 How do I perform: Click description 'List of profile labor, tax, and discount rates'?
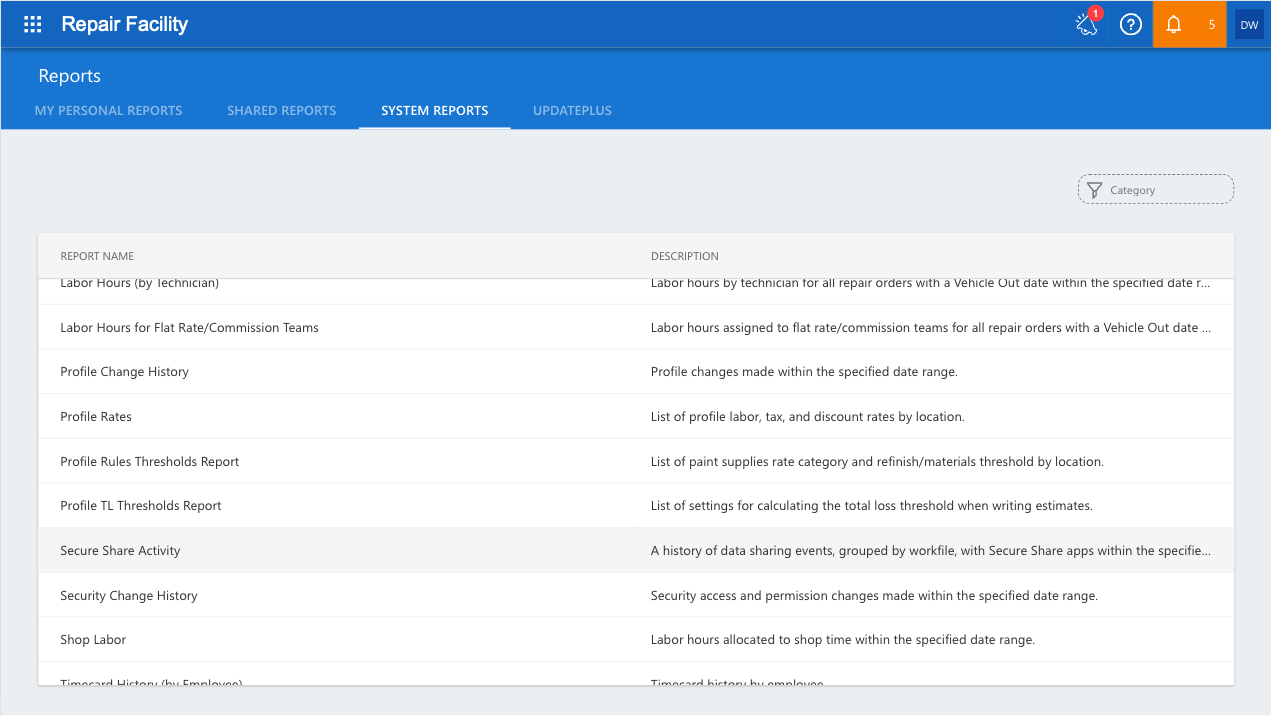pos(808,416)
